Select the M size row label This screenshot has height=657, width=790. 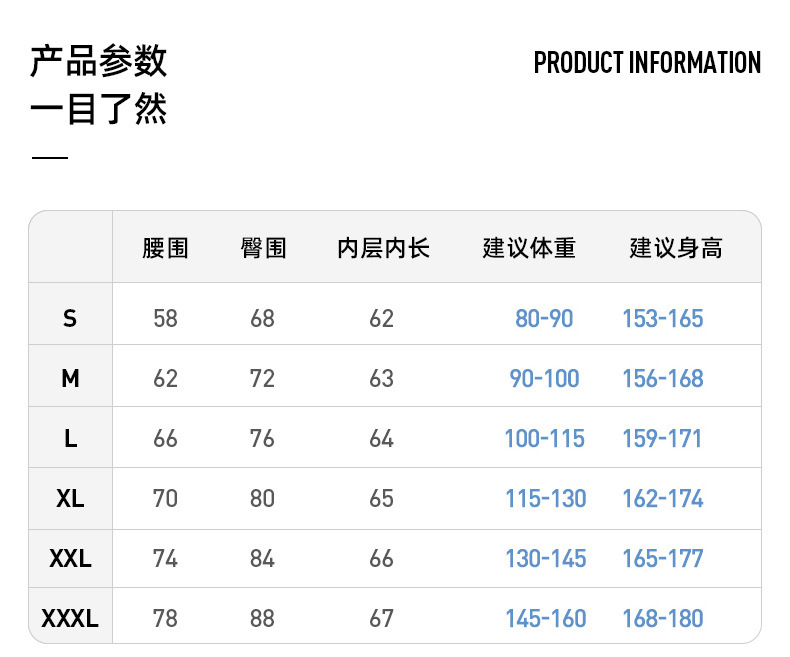pos(70,379)
